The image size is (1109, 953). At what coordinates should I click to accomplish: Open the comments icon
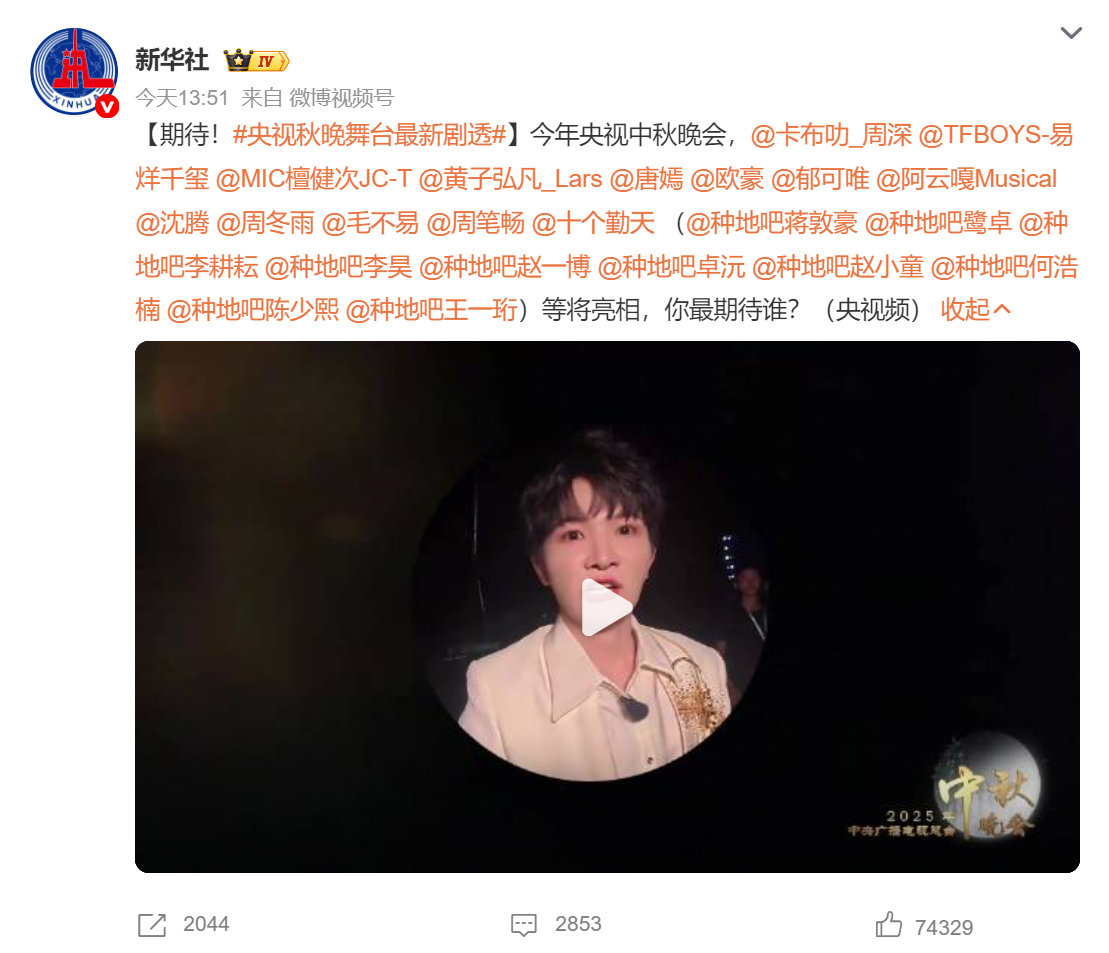[x=524, y=925]
